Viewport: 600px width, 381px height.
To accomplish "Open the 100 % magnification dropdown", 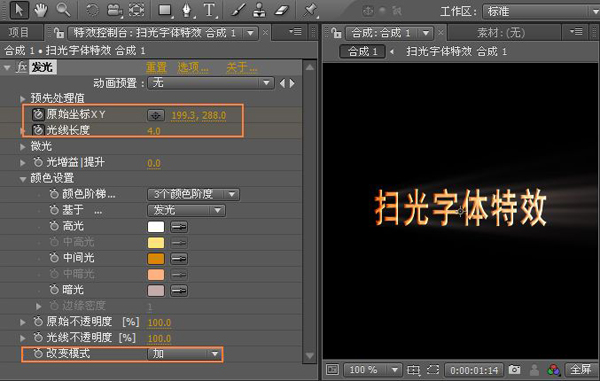I will tap(373, 370).
